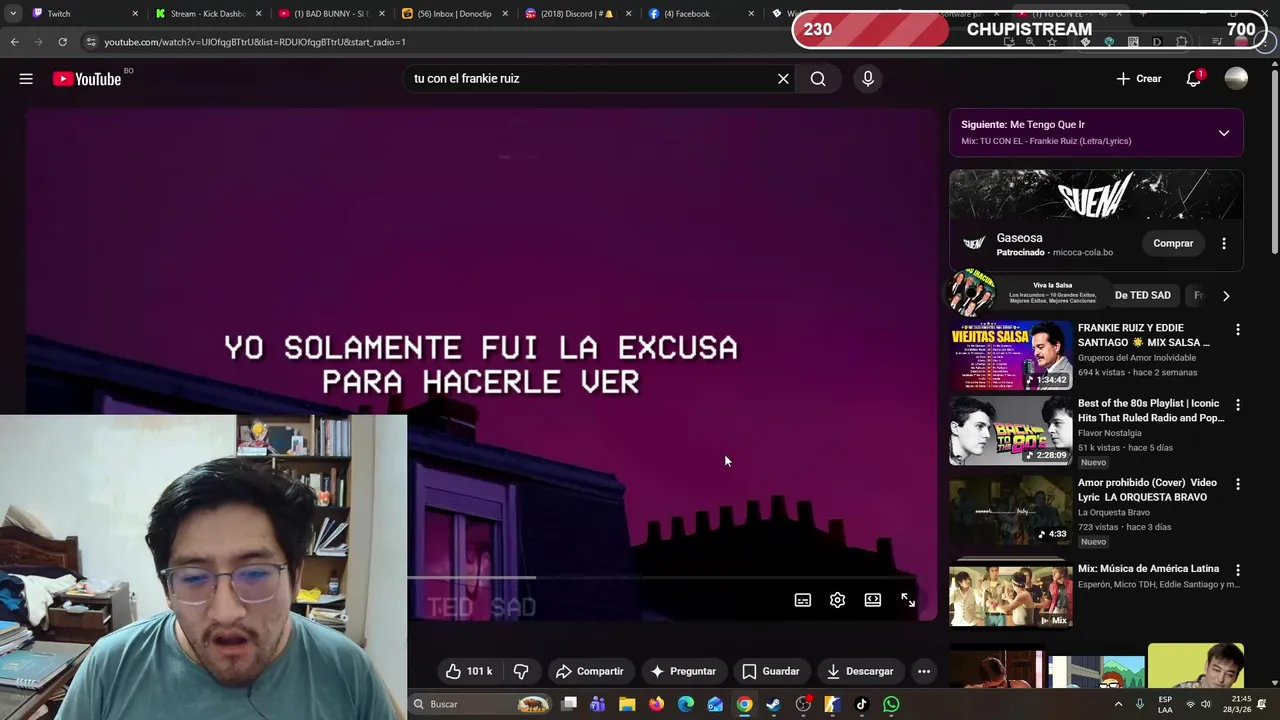The height and width of the screenshot is (720, 1280).
Task: Clear the search box text
Action: pyautogui.click(x=783, y=79)
